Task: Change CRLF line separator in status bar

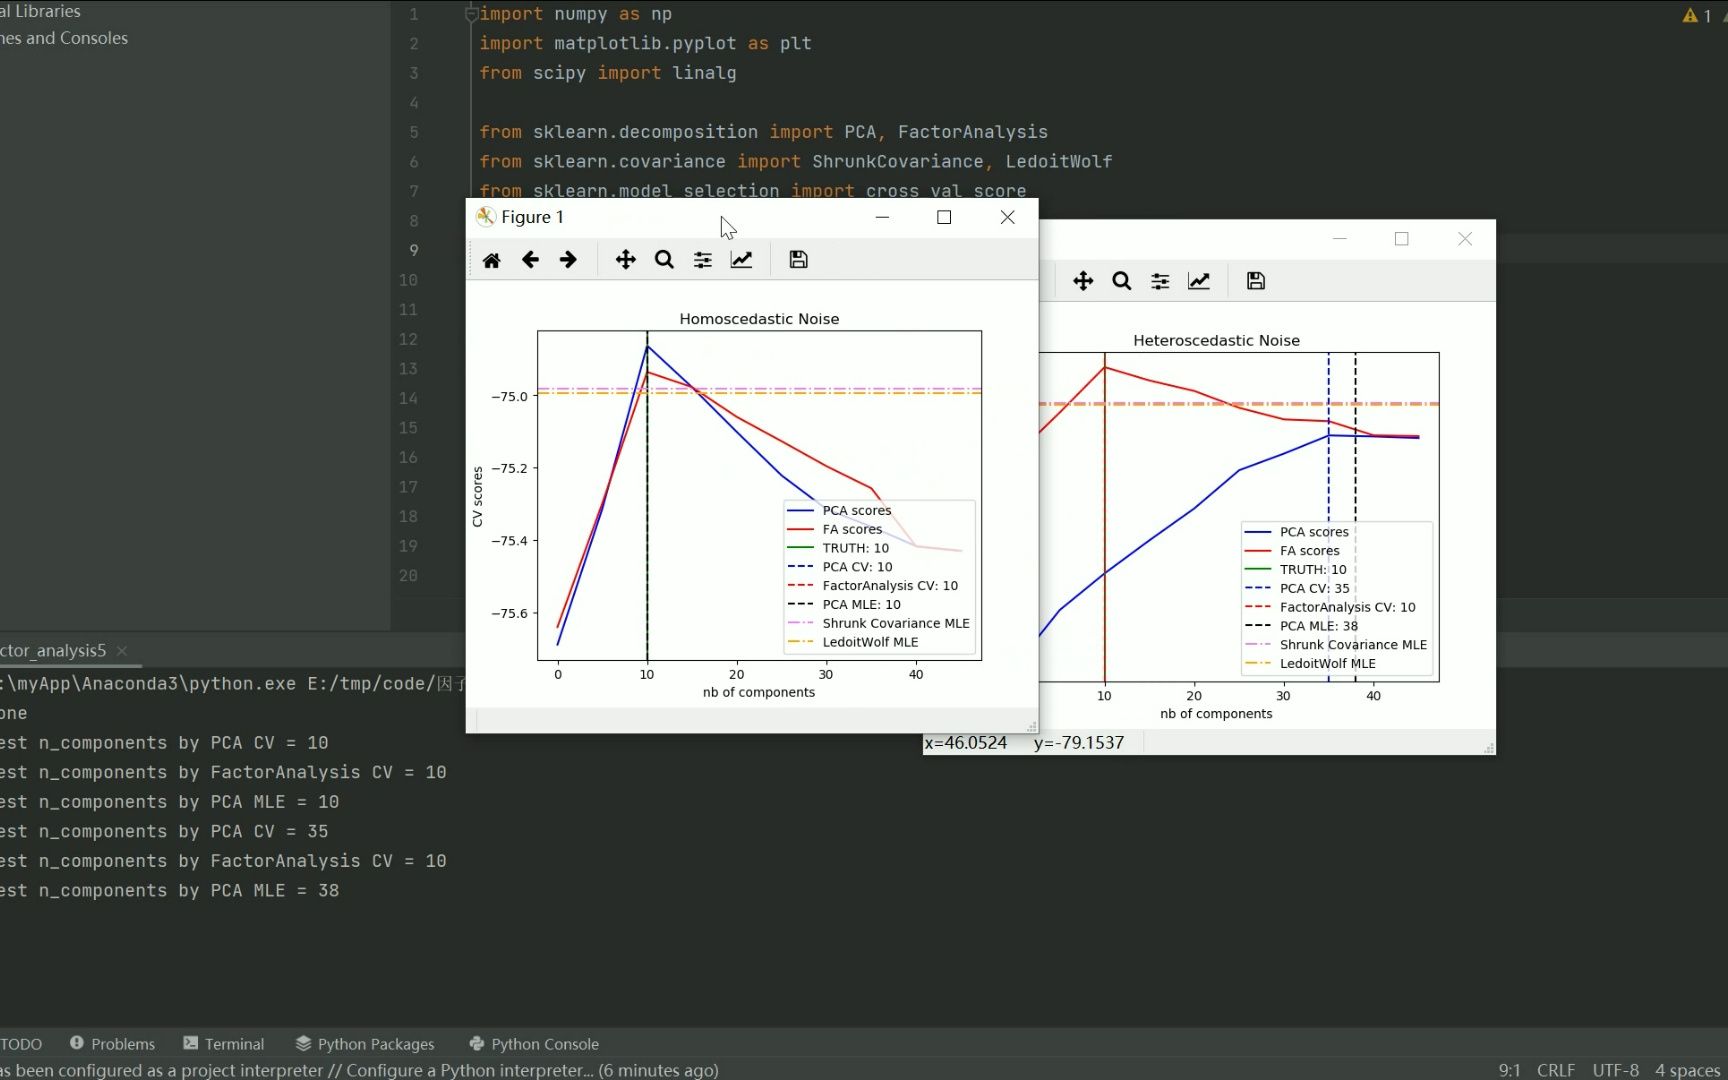Action: click(x=1556, y=1070)
